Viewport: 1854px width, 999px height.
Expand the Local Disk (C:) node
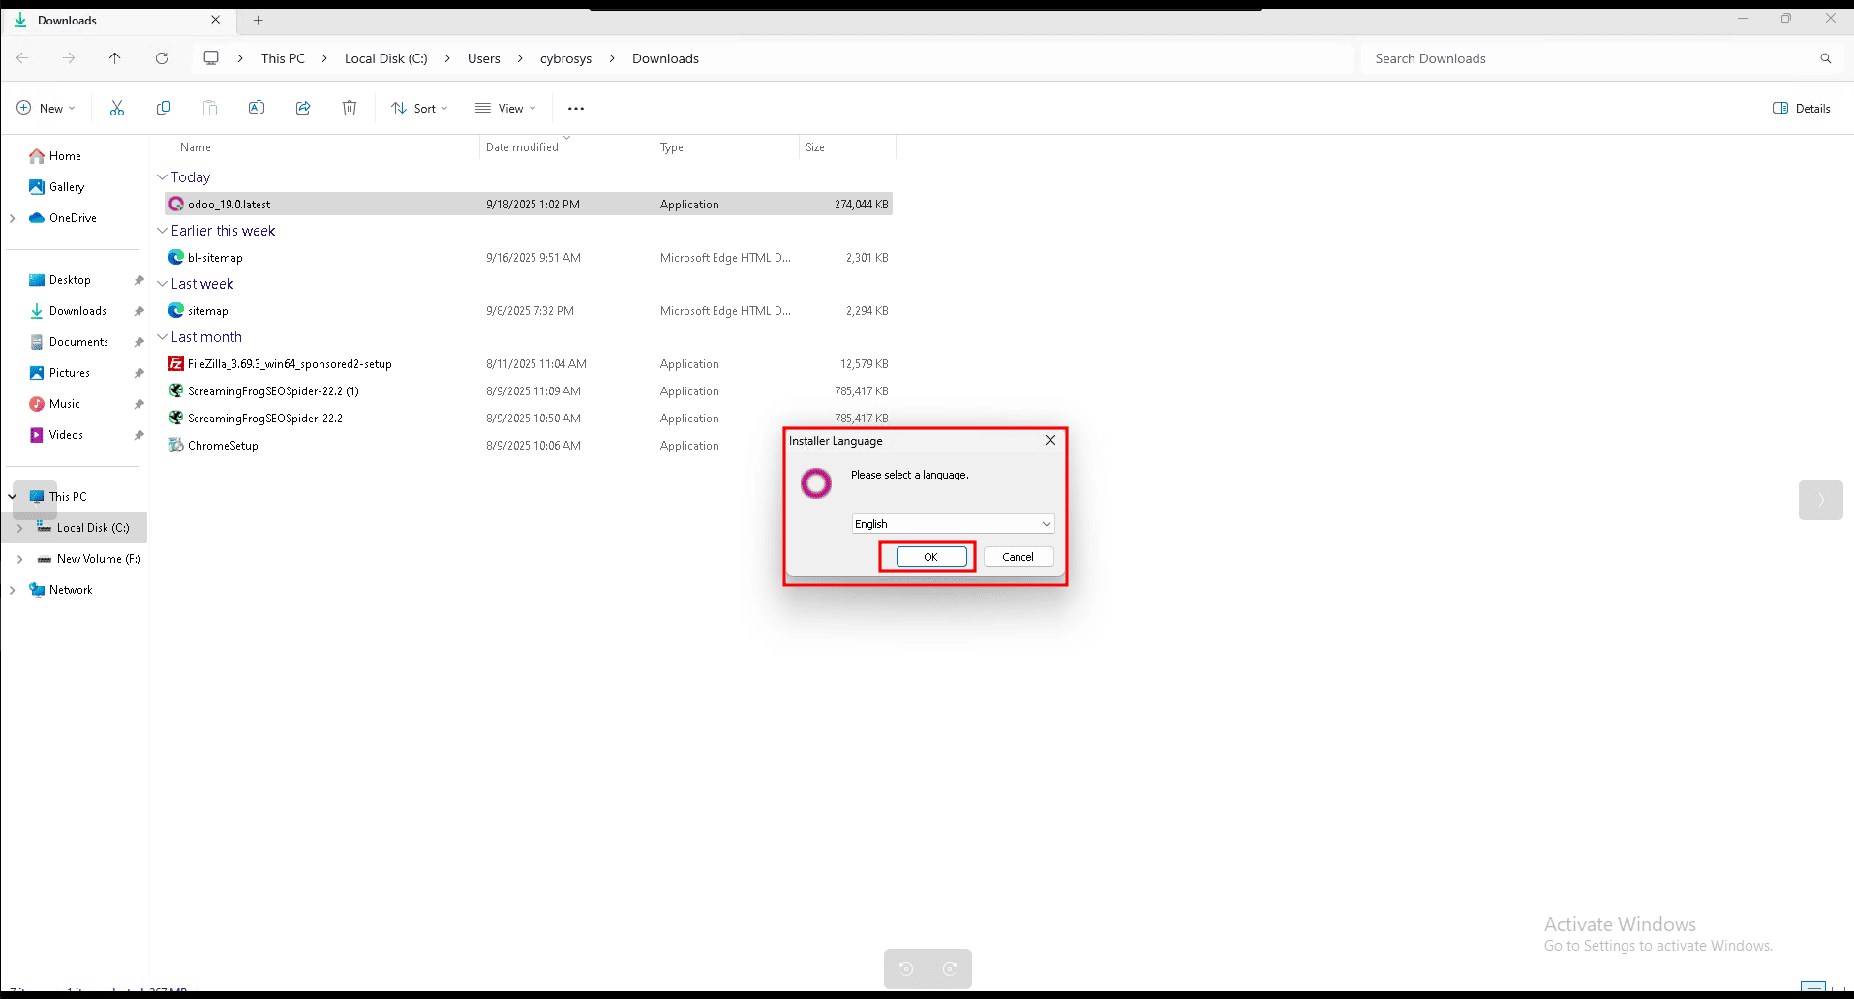click(19, 528)
